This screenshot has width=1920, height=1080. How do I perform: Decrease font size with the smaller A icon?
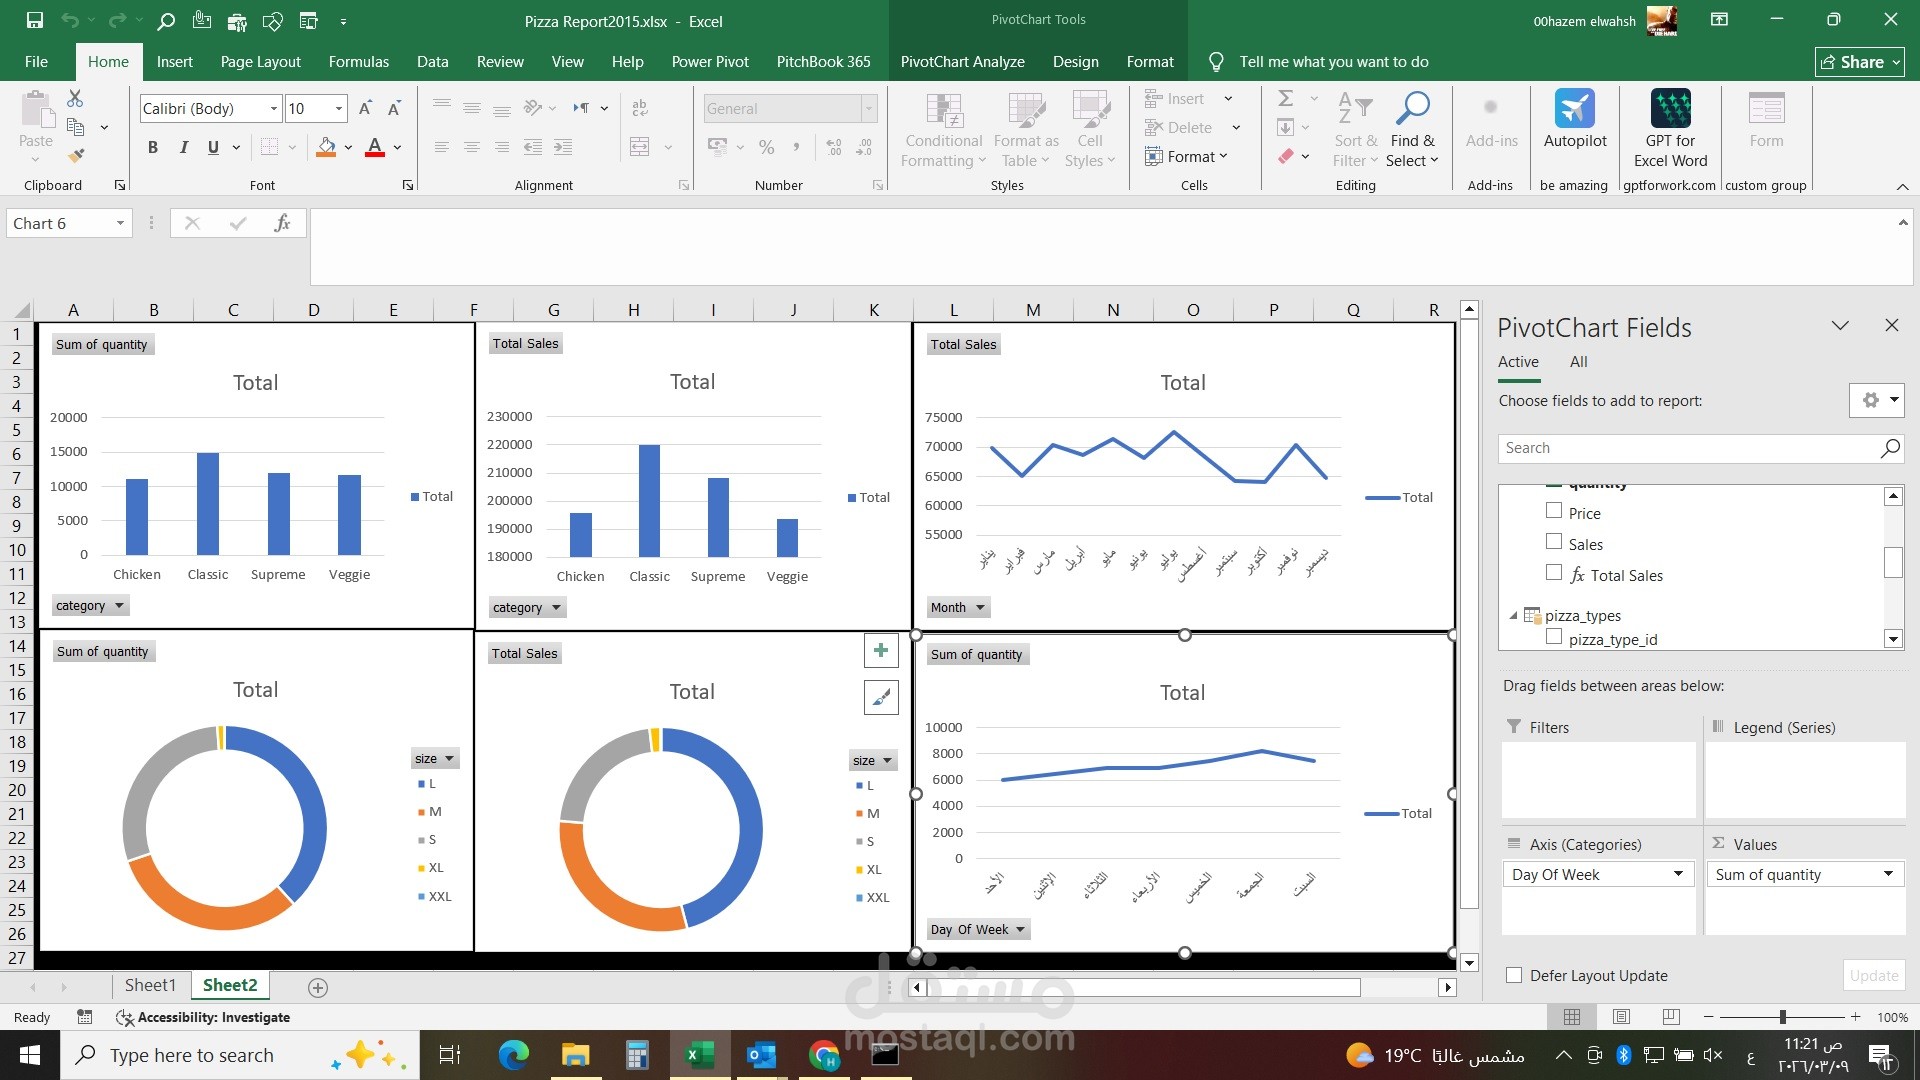[x=394, y=108]
